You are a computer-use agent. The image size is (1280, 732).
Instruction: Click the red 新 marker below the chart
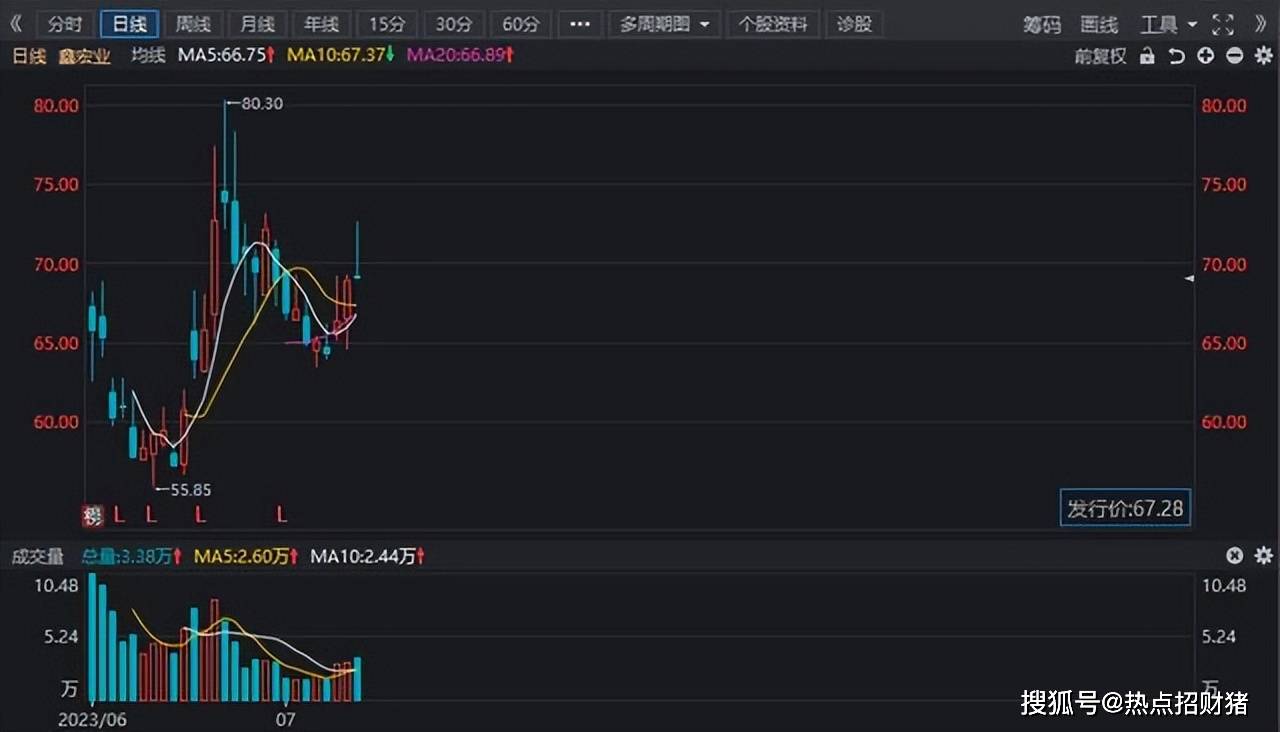tap(92, 516)
